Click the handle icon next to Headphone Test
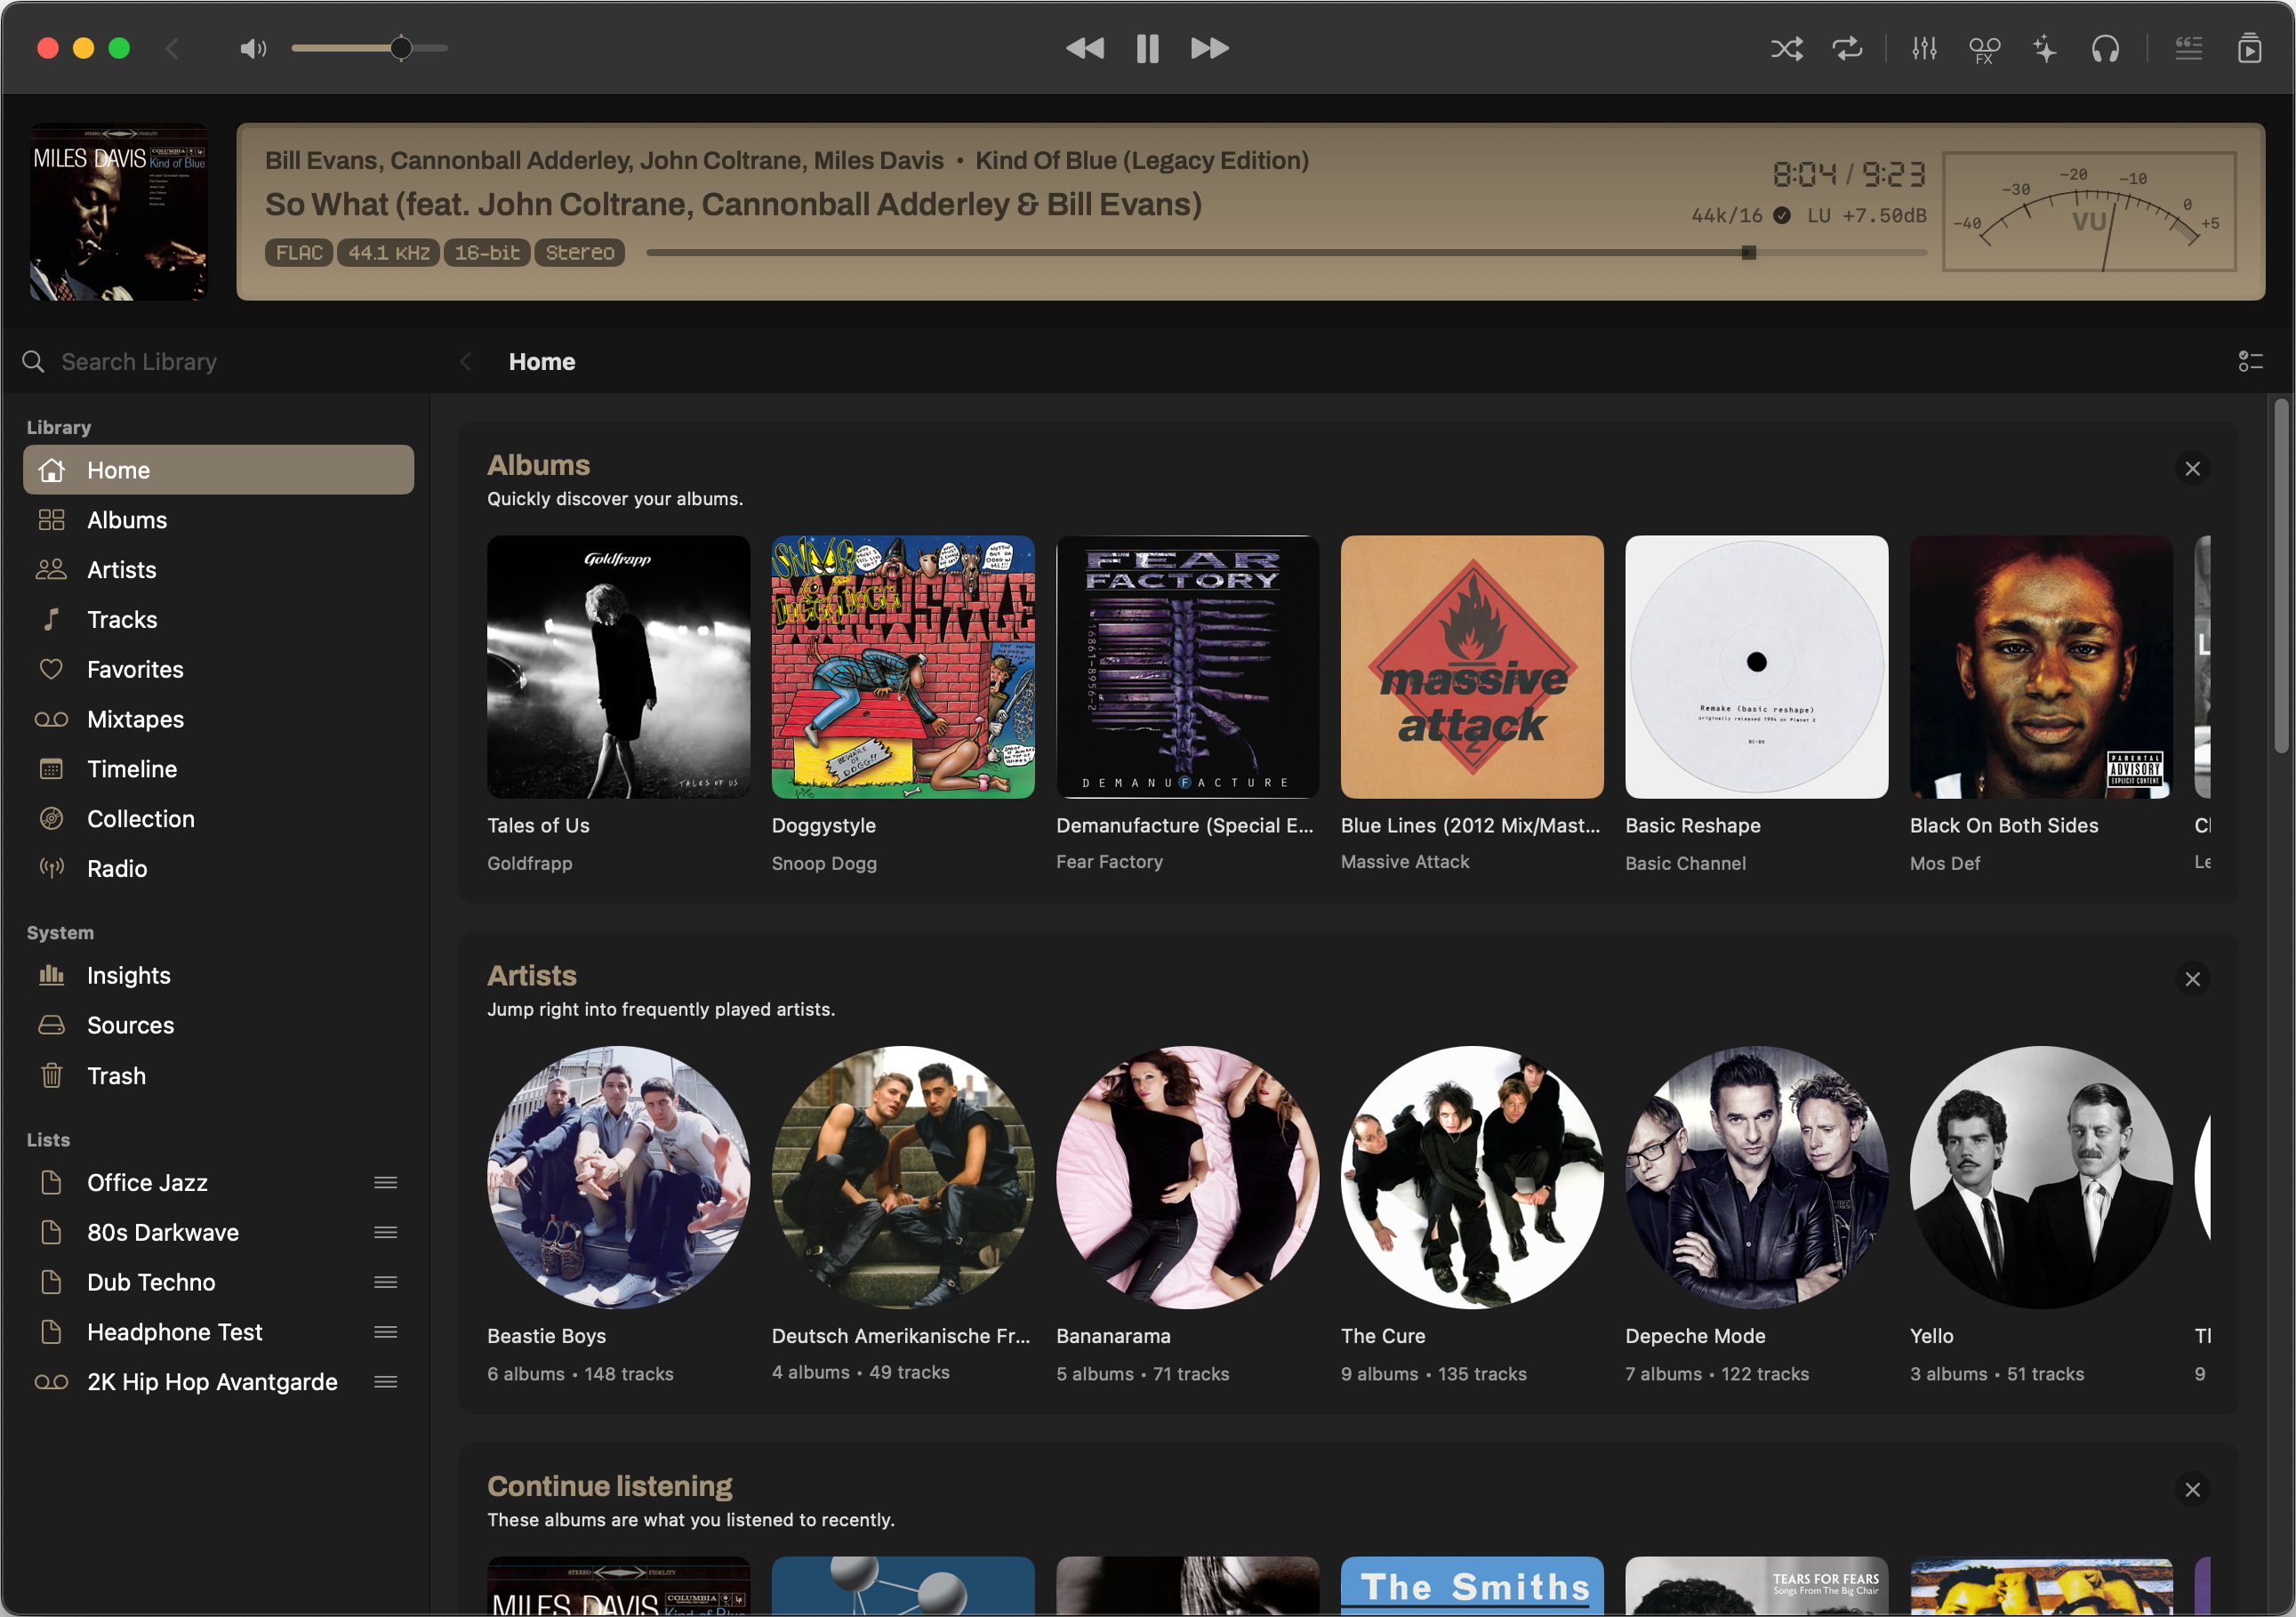 tap(386, 1333)
